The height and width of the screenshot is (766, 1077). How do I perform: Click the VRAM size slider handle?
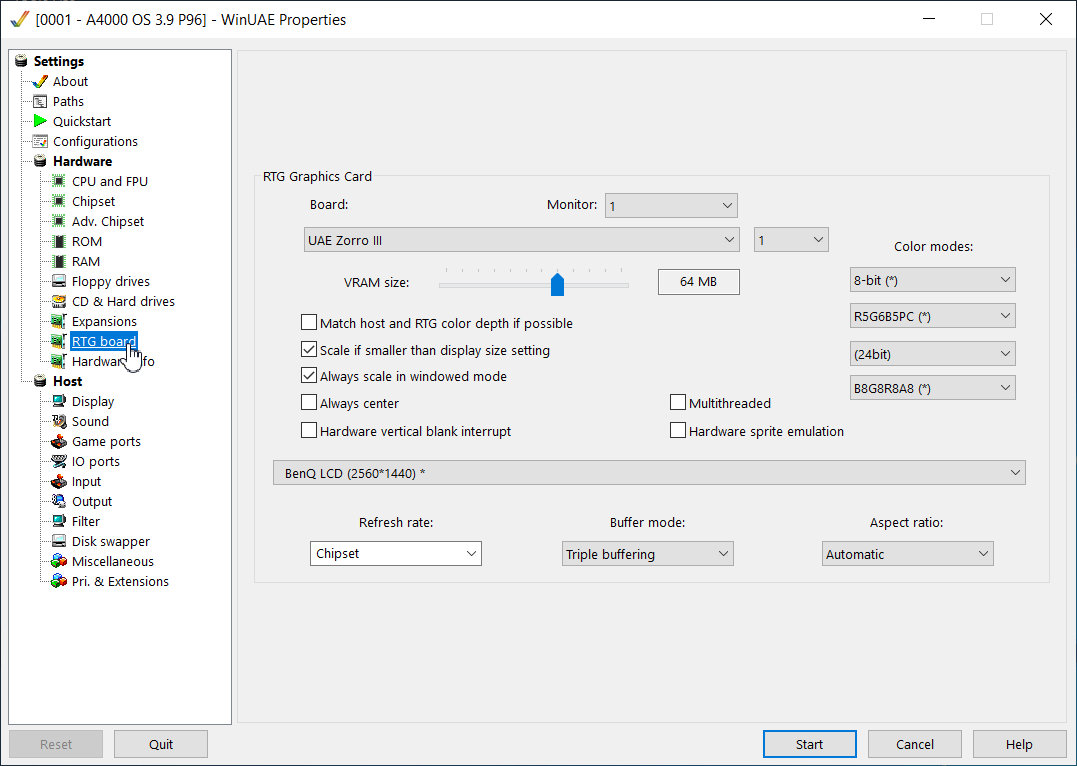pos(557,284)
